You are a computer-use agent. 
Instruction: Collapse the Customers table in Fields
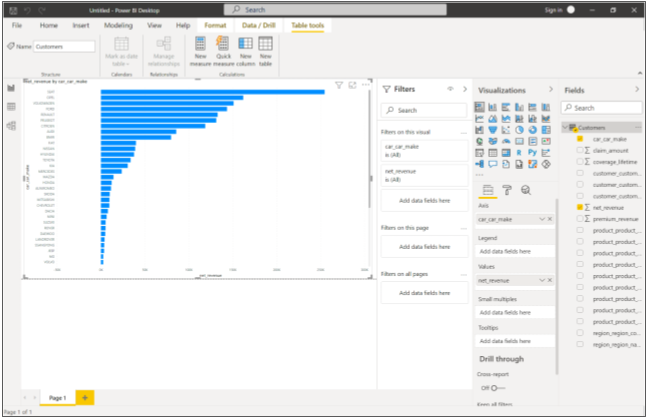(565, 128)
